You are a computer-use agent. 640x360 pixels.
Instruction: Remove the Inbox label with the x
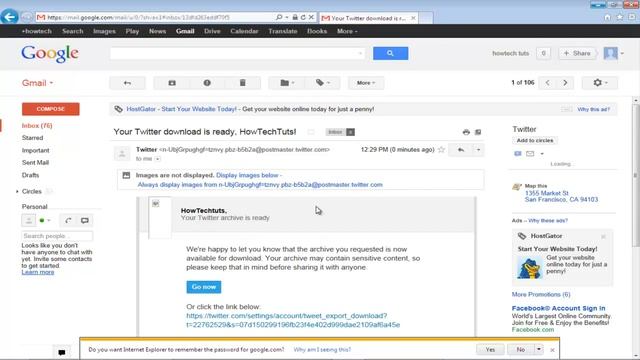coord(351,132)
